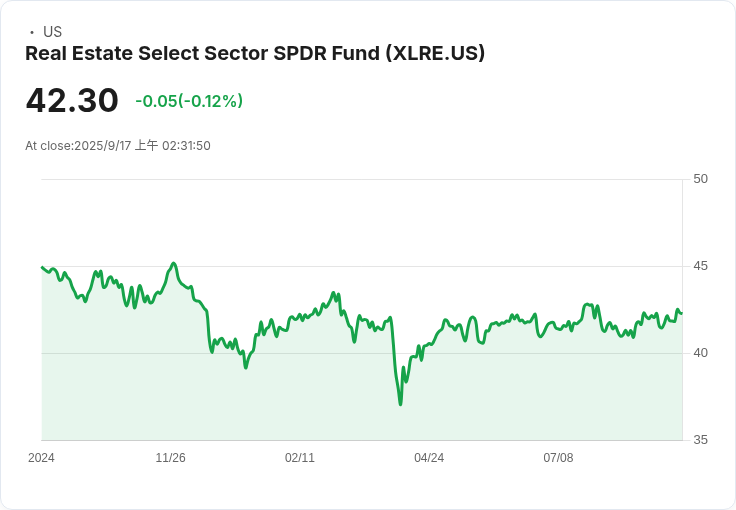Click the 02/11 date axis label
Screen dimensions: 736x510
(x=300, y=458)
